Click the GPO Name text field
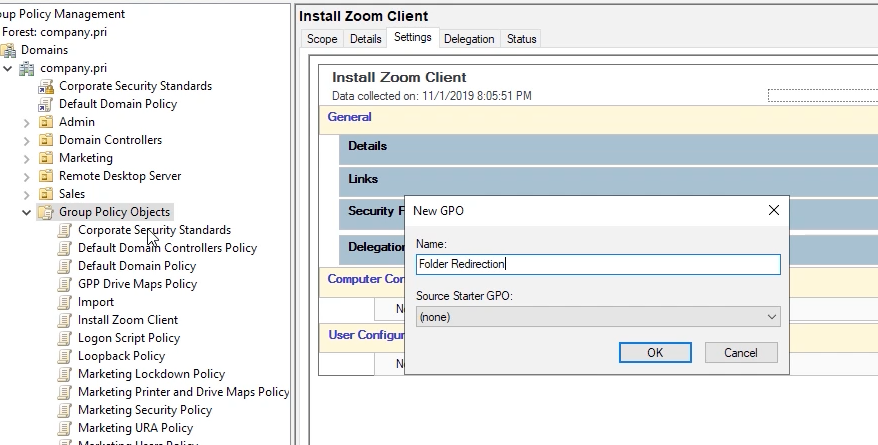The height and width of the screenshot is (445, 878). click(597, 264)
